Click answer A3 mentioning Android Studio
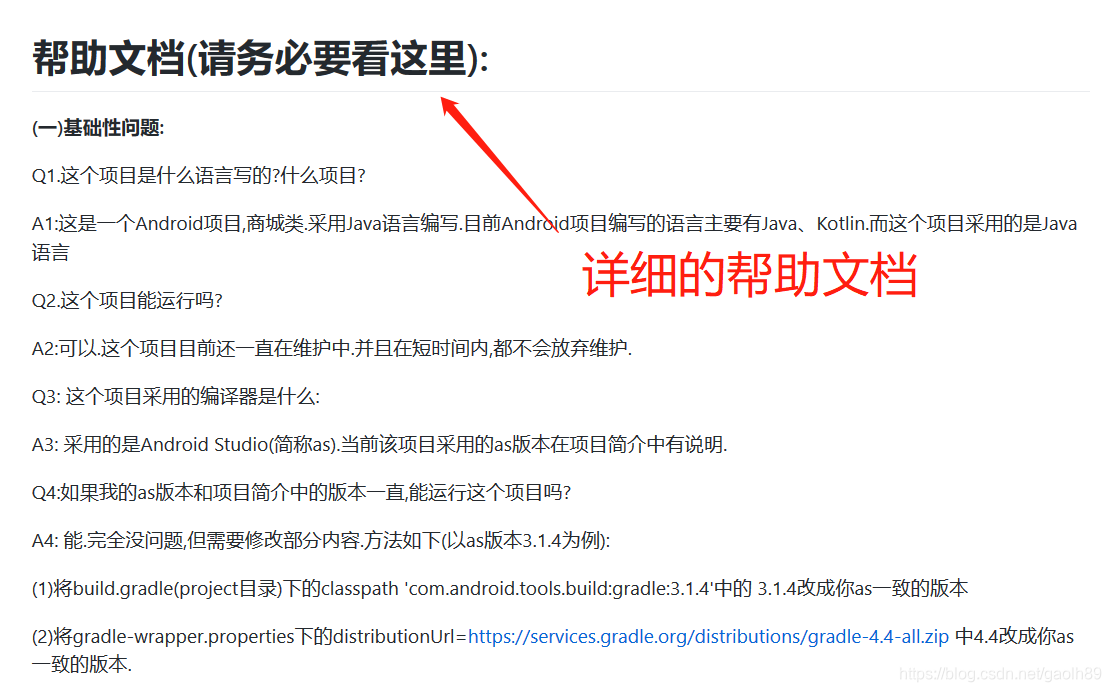Screen dimensions: 1111x692 point(379,444)
